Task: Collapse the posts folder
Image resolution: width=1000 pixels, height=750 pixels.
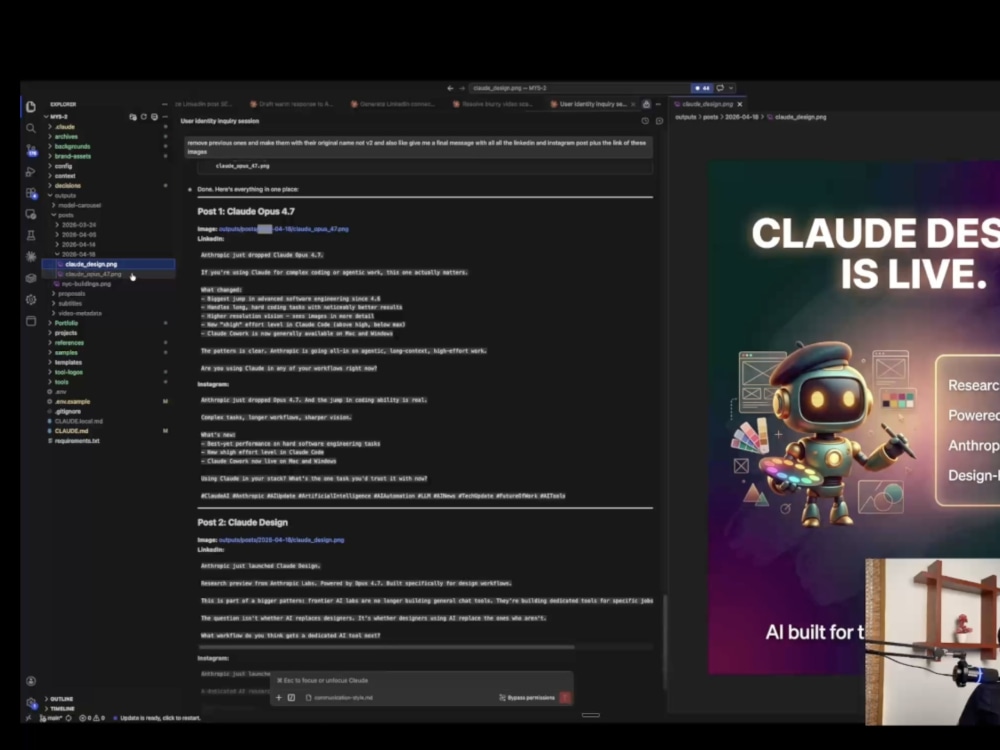Action: (x=108, y=215)
